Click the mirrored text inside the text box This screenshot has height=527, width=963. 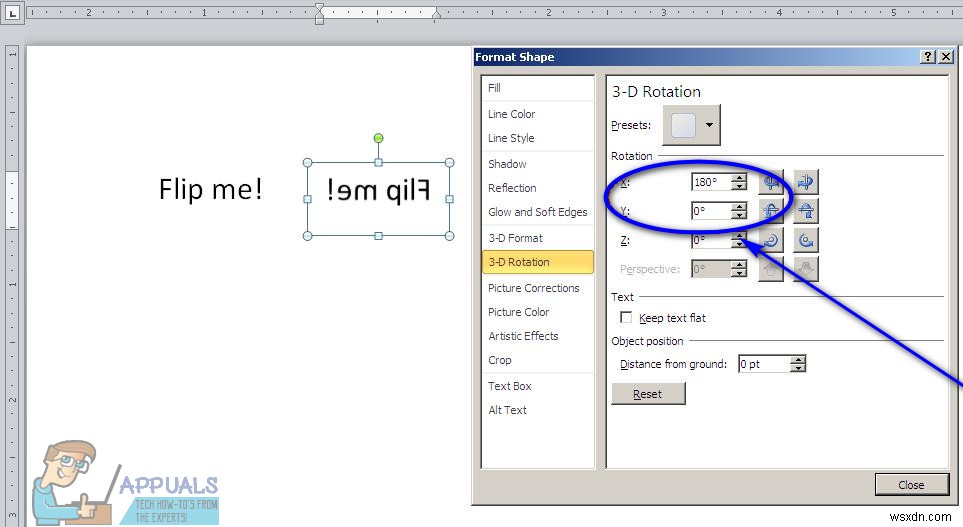point(378,190)
